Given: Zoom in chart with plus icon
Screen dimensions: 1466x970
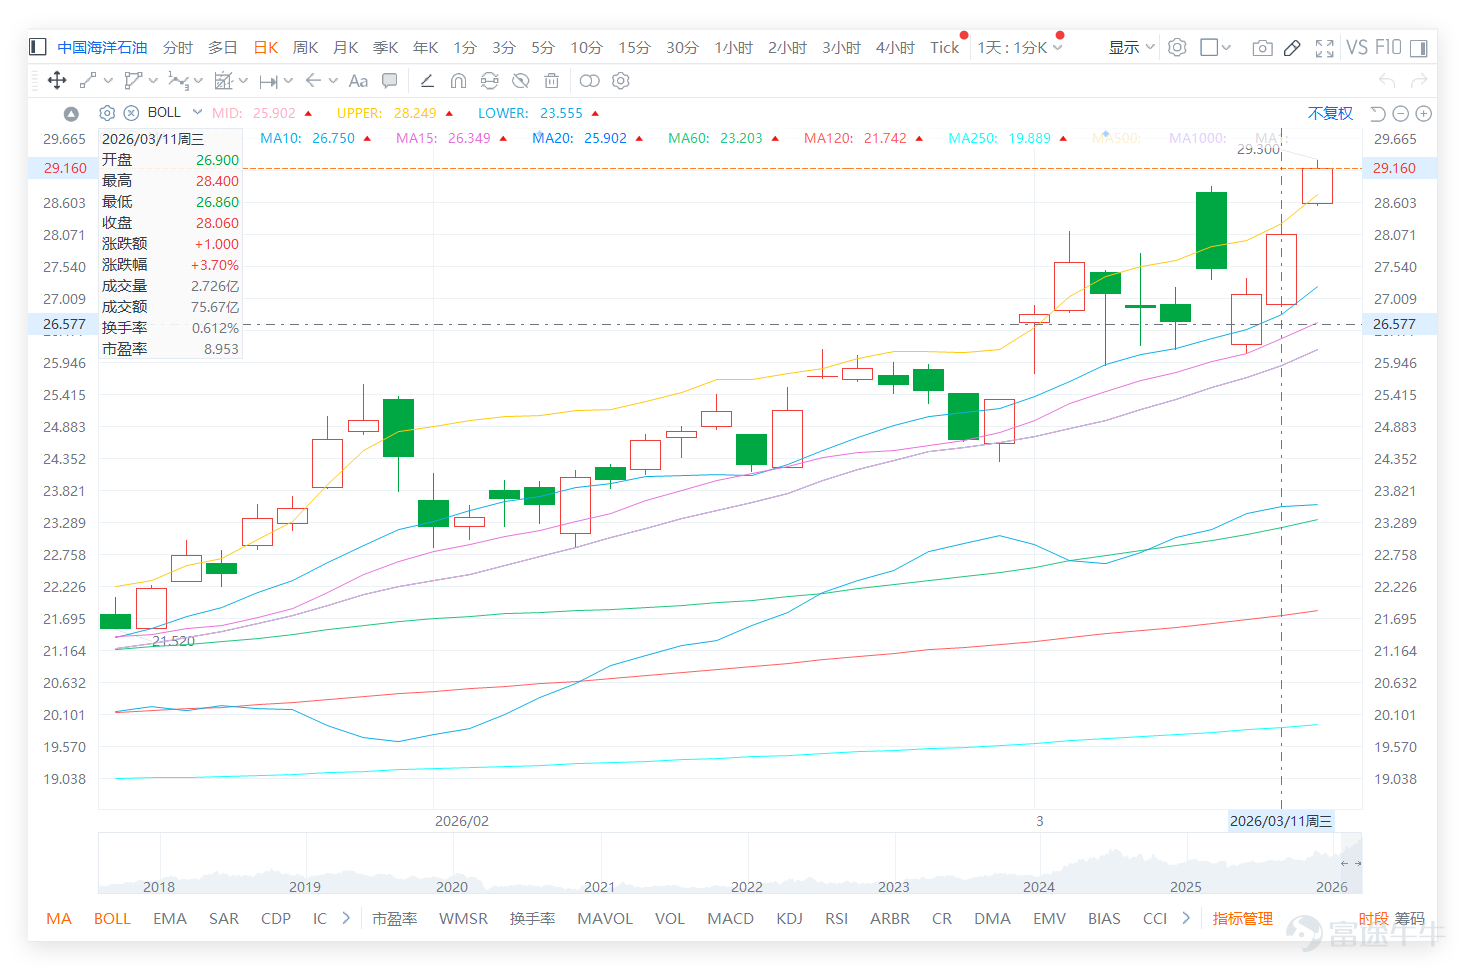Looking at the screenshot, I should pos(1424,114).
